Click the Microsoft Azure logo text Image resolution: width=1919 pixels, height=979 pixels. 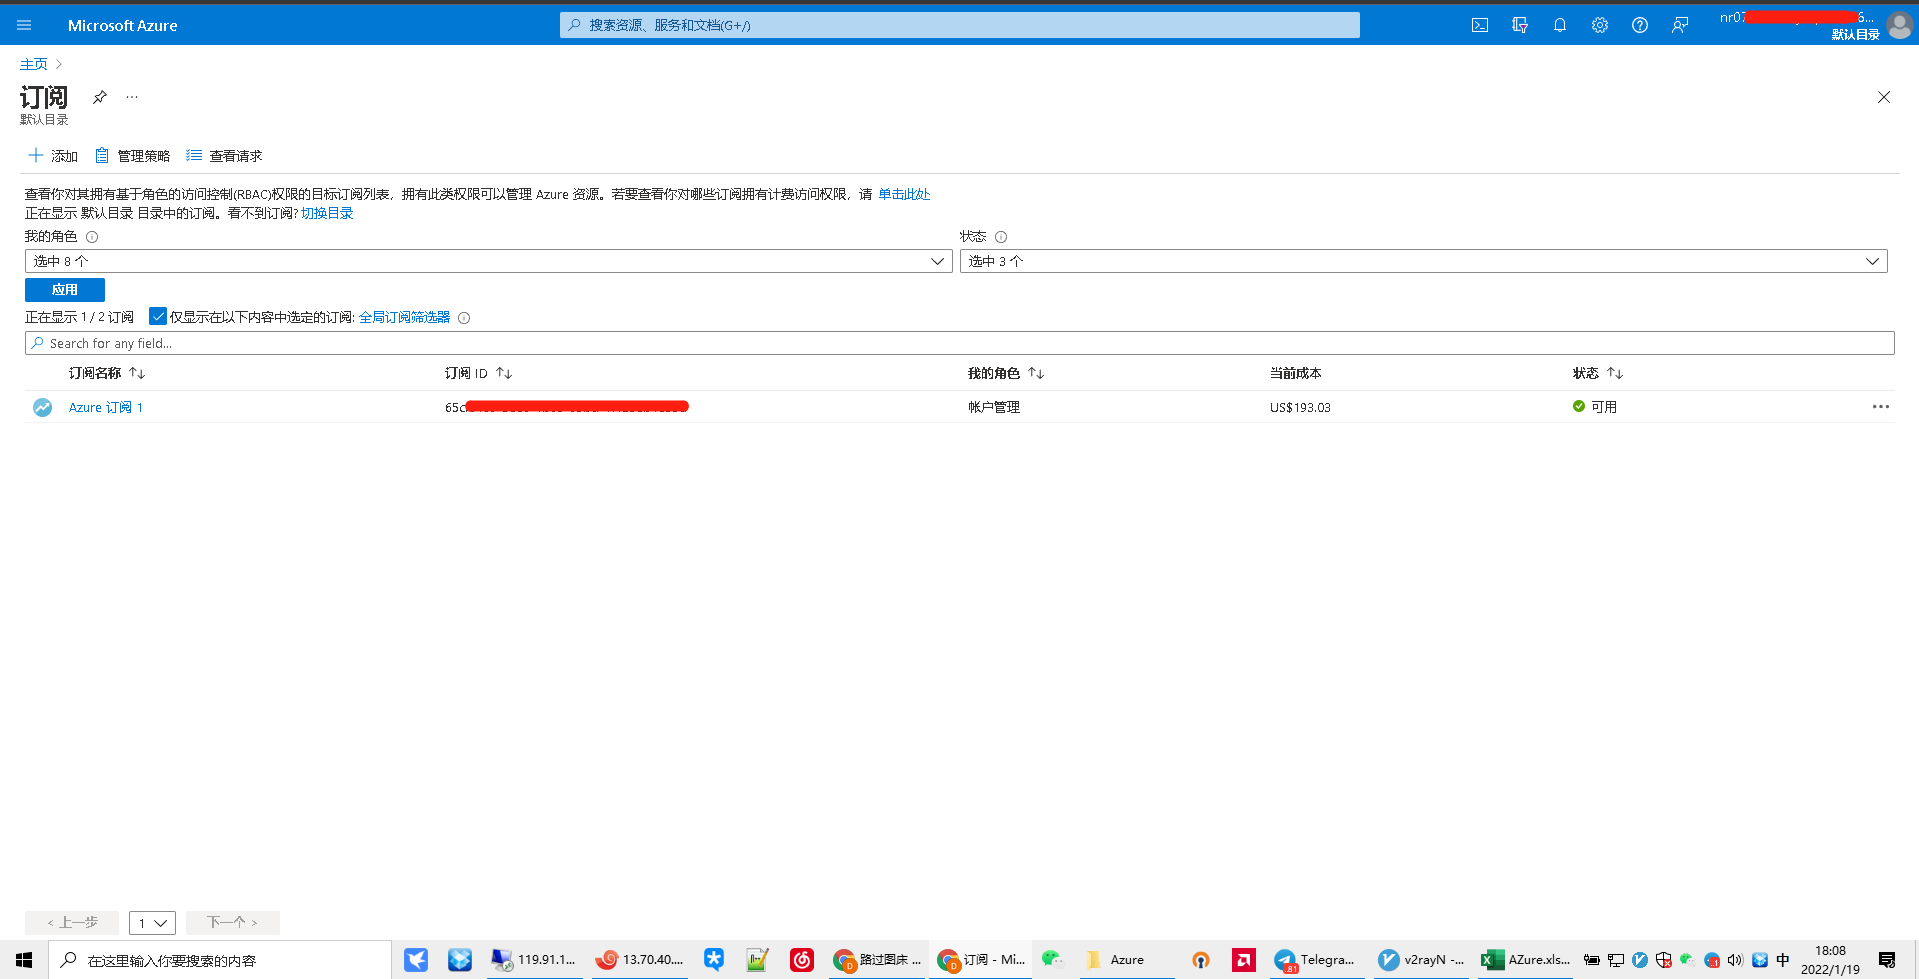pos(122,25)
